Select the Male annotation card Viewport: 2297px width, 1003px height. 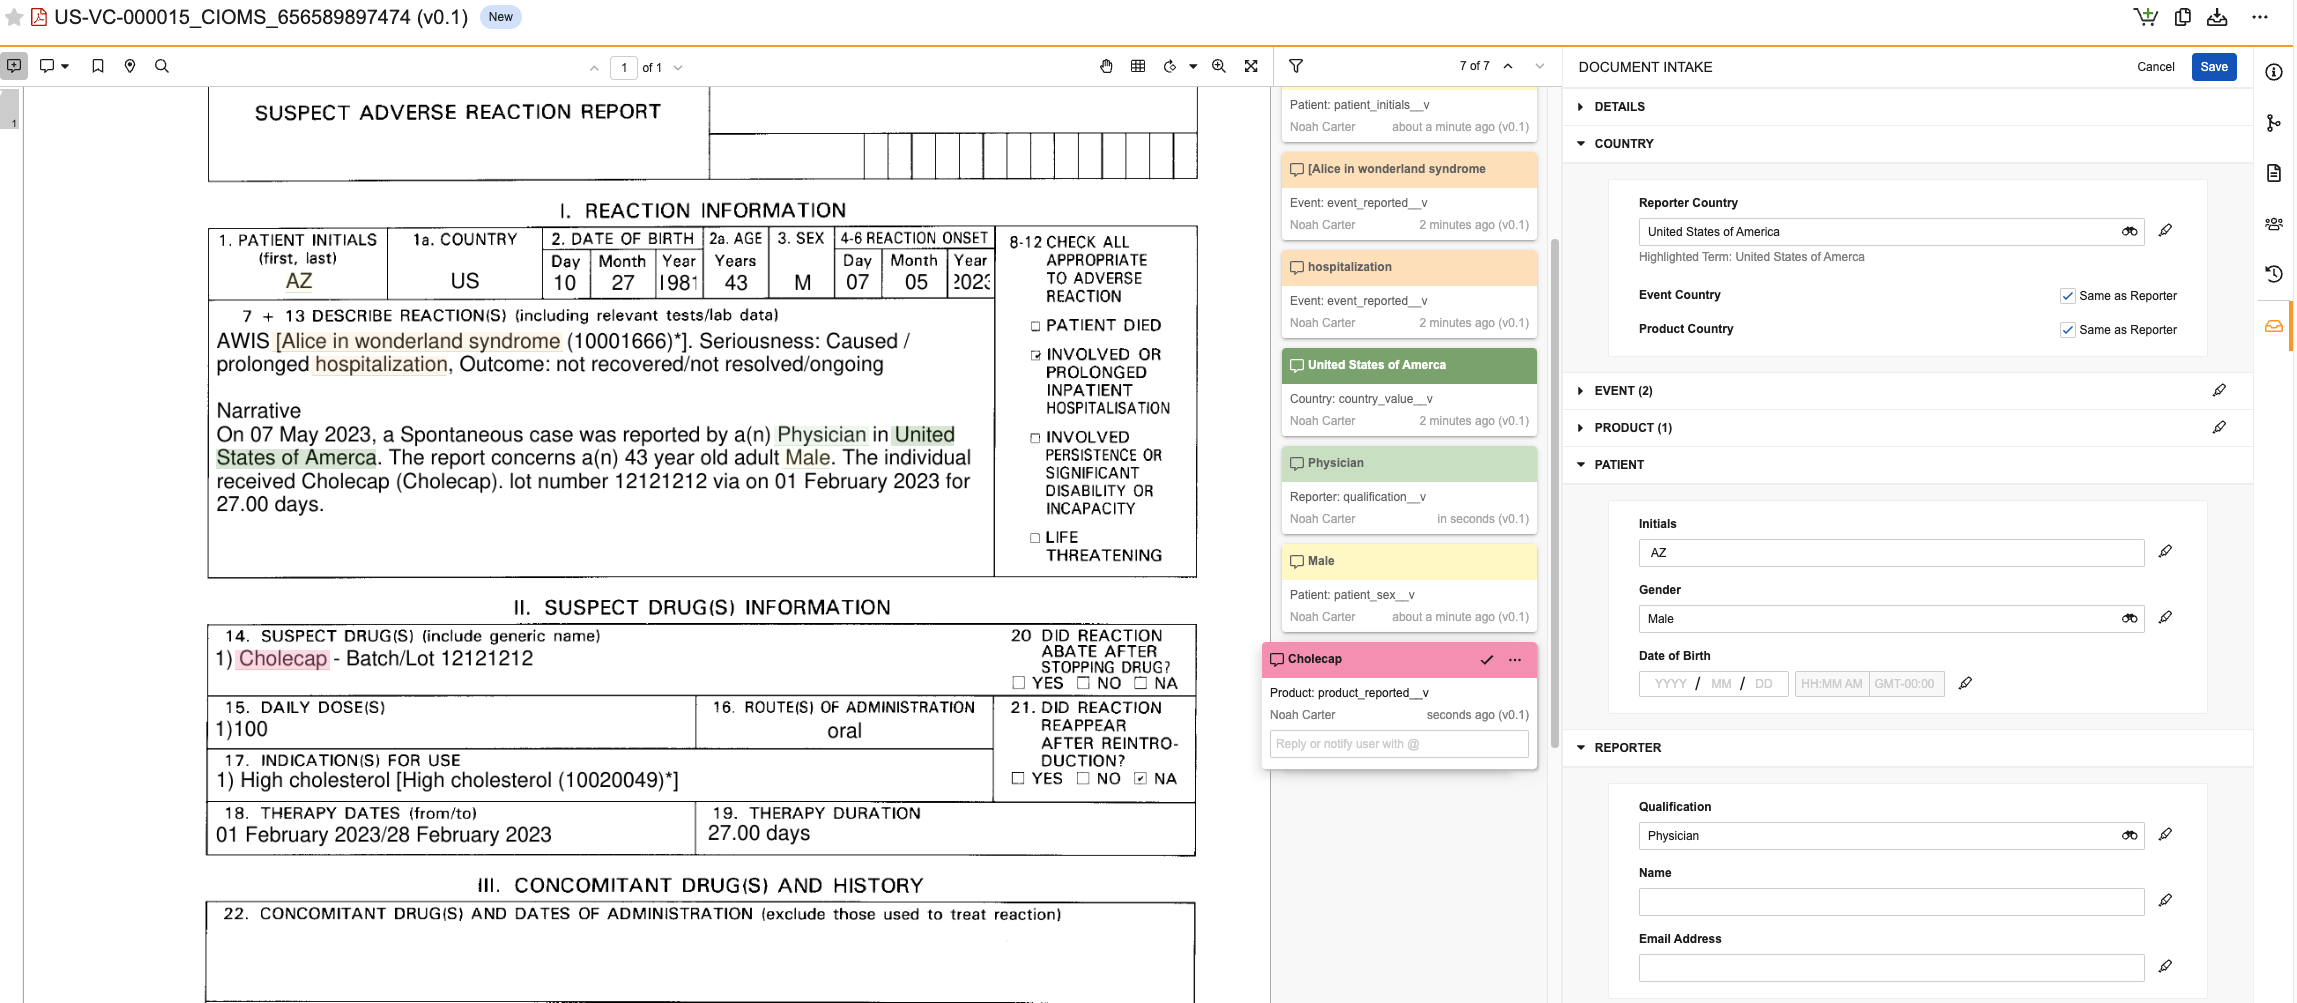click(x=1409, y=588)
